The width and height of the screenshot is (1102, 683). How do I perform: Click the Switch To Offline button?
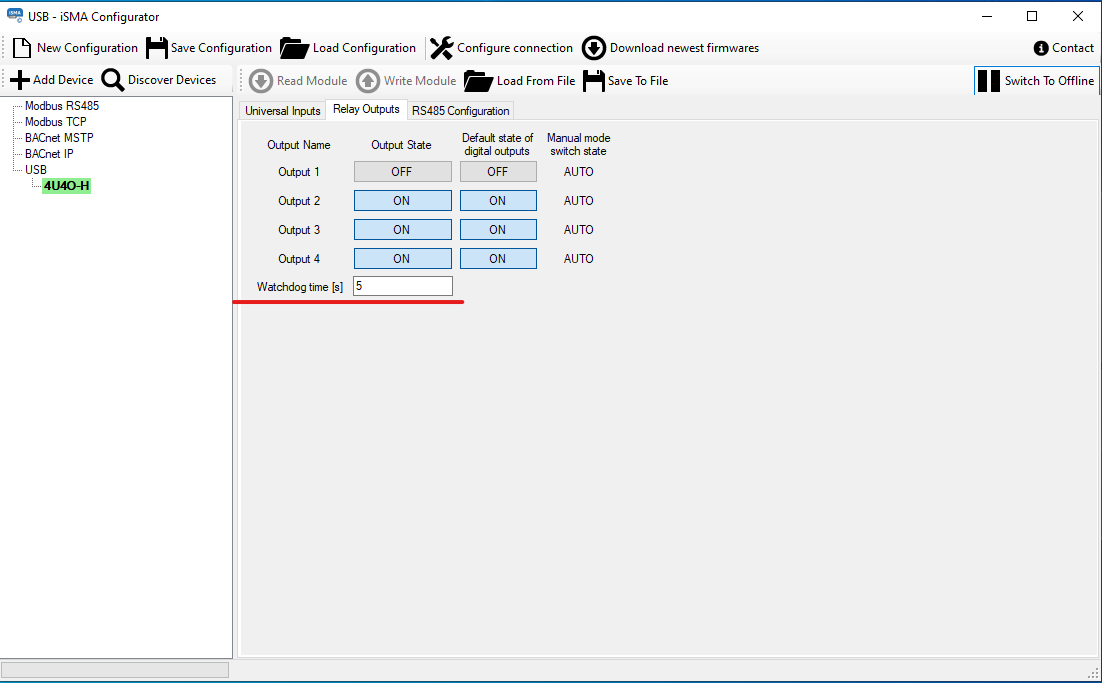click(1036, 81)
